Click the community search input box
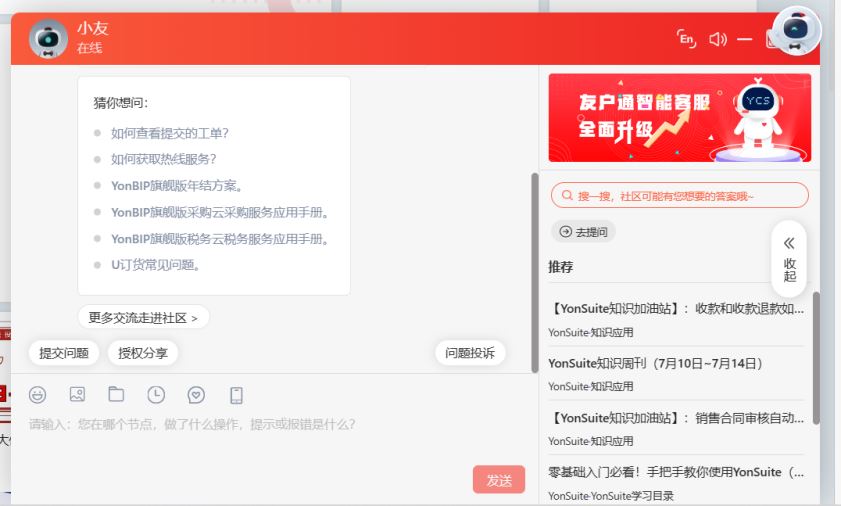Image resolution: width=841 pixels, height=506 pixels. [x=679, y=196]
